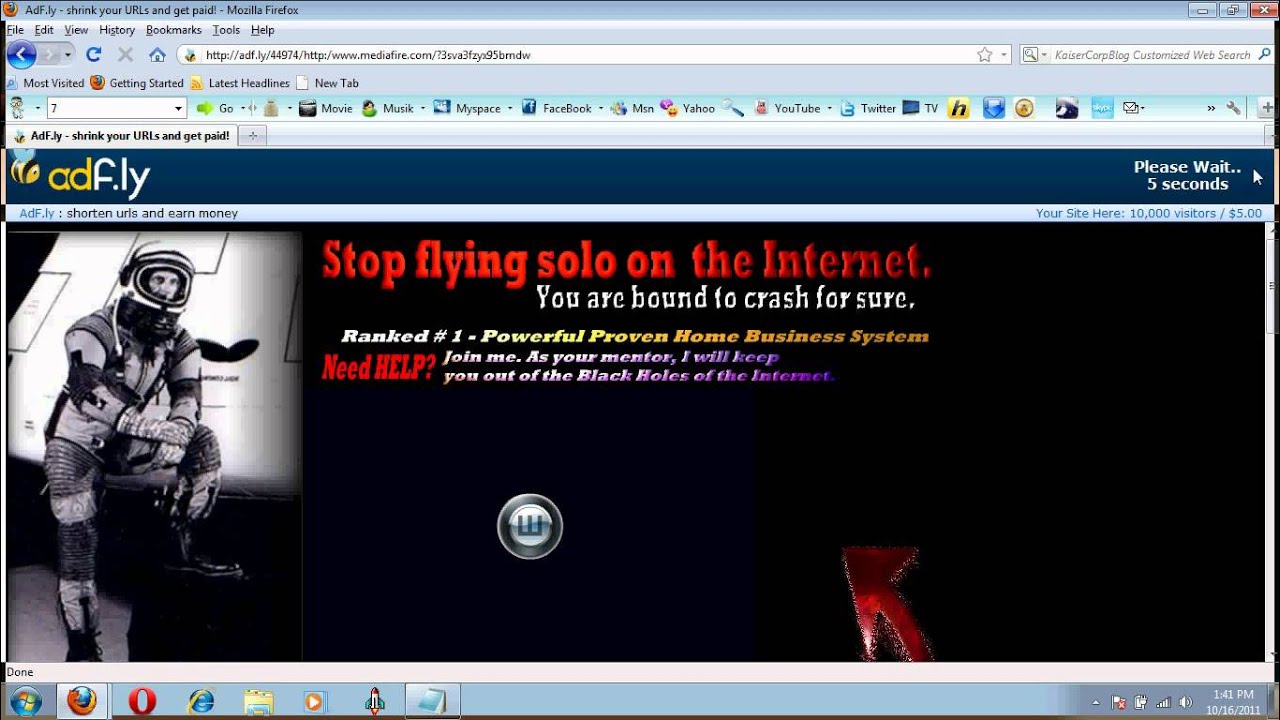The width and height of the screenshot is (1280, 720).
Task: Open the toolbar mail envelope icon
Action: tap(1131, 108)
